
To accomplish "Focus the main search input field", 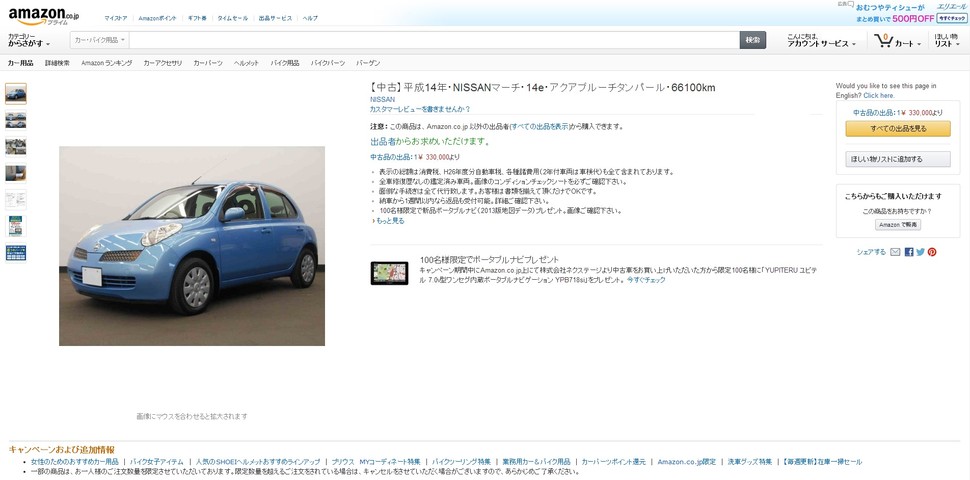I will (434, 40).
